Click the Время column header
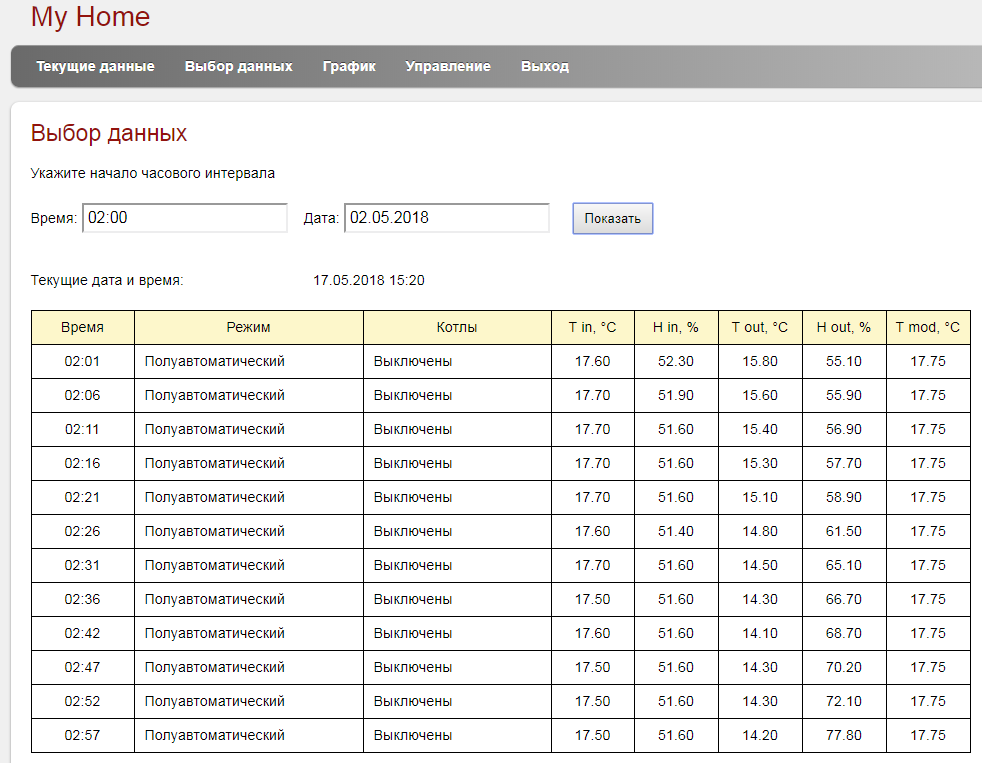Viewport: 982px width, 763px height. (x=83, y=328)
